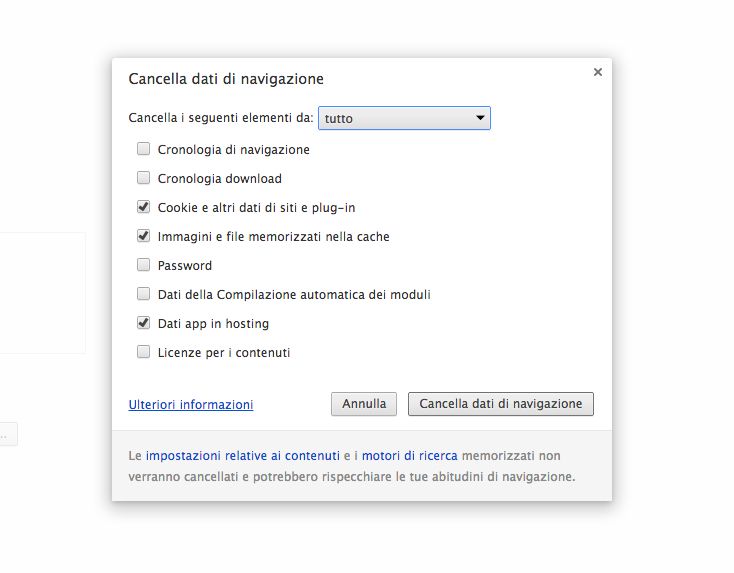Select the 'Licenze per i contenuti' checkbox
This screenshot has width=734, height=573.
point(144,353)
